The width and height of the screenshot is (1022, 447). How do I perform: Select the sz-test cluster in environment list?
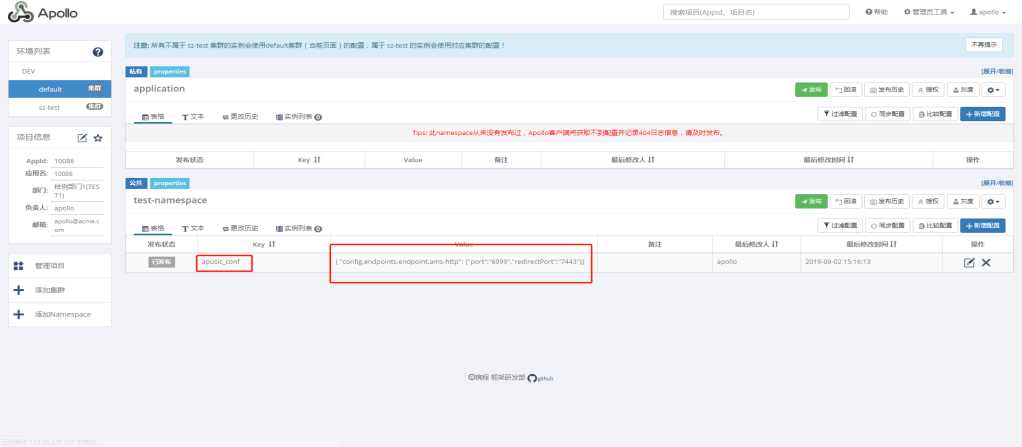[50, 106]
